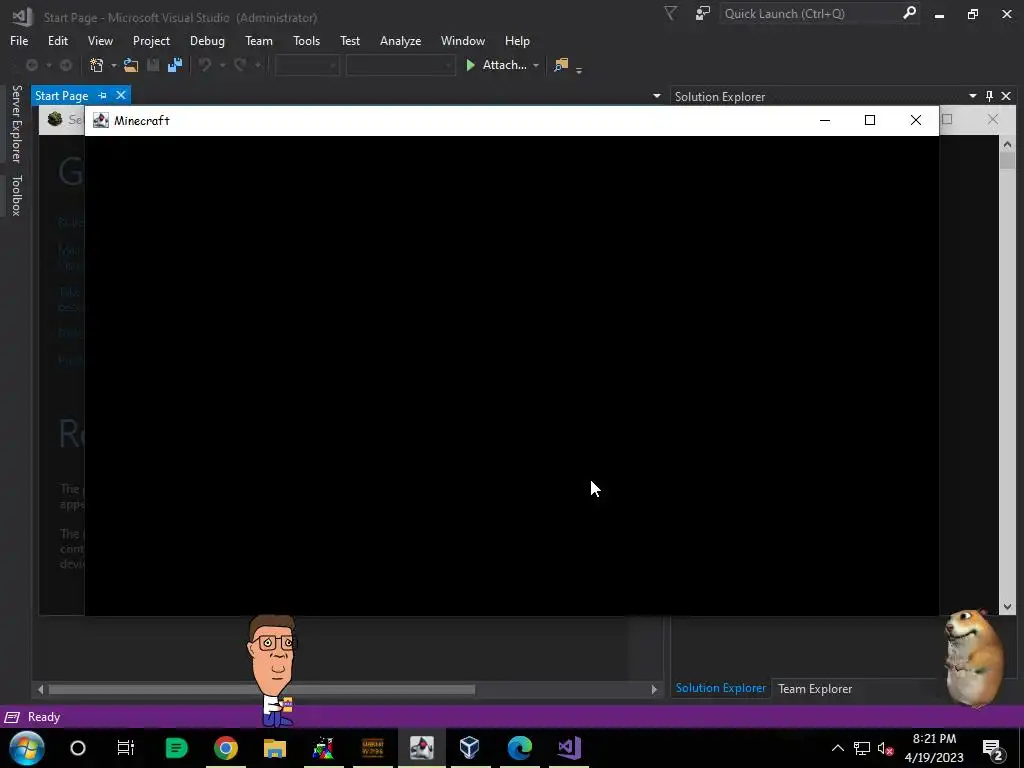The image size is (1024, 768).
Task: Close the Start Page tab
Action: [121, 95]
